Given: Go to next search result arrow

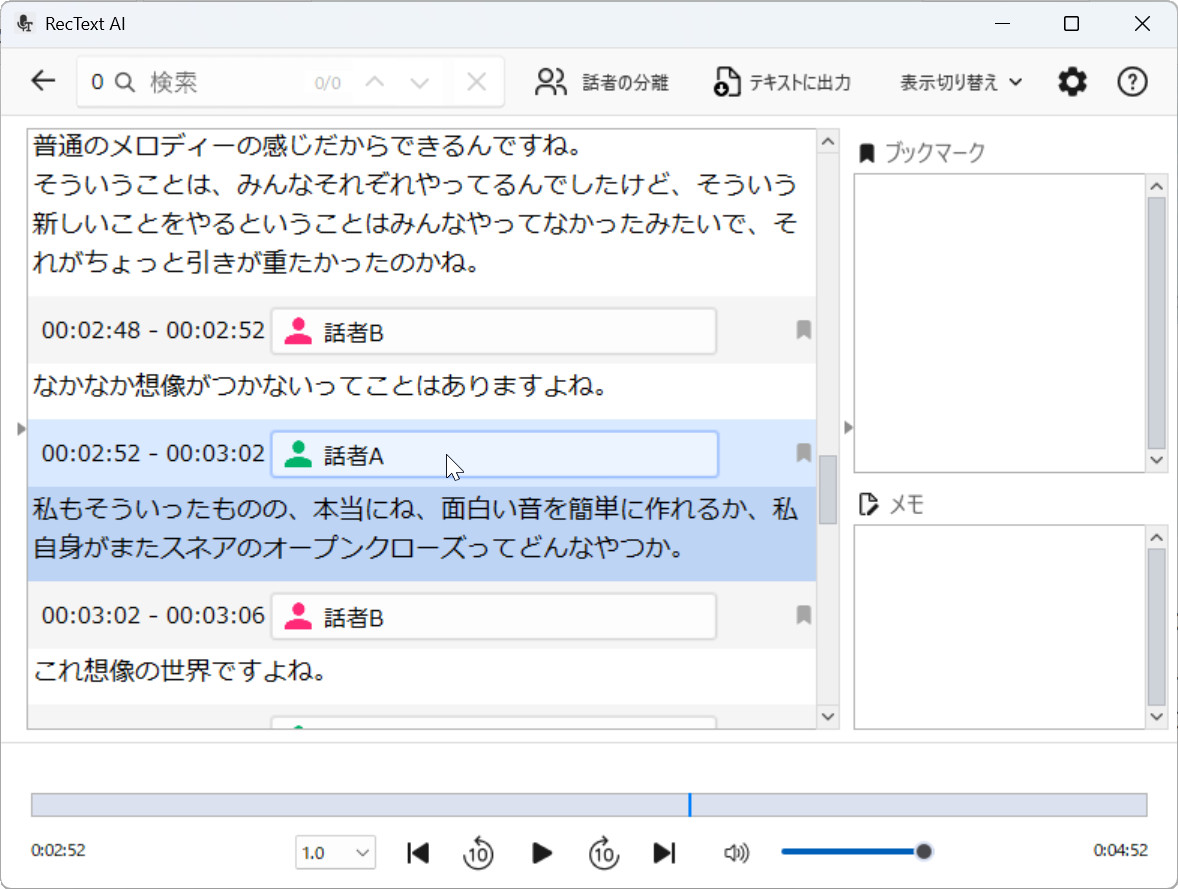Looking at the screenshot, I should coord(420,82).
